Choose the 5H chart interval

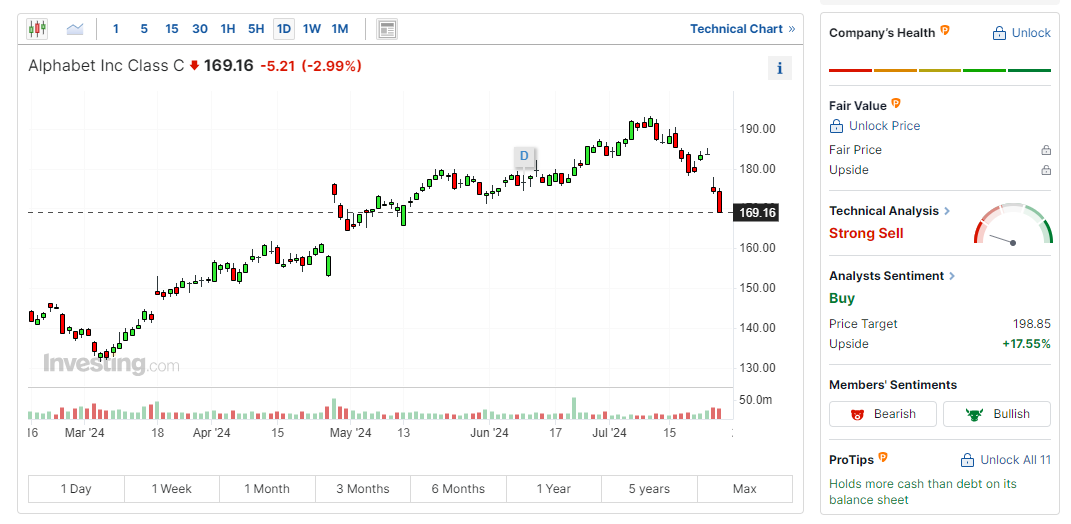pyautogui.click(x=256, y=29)
